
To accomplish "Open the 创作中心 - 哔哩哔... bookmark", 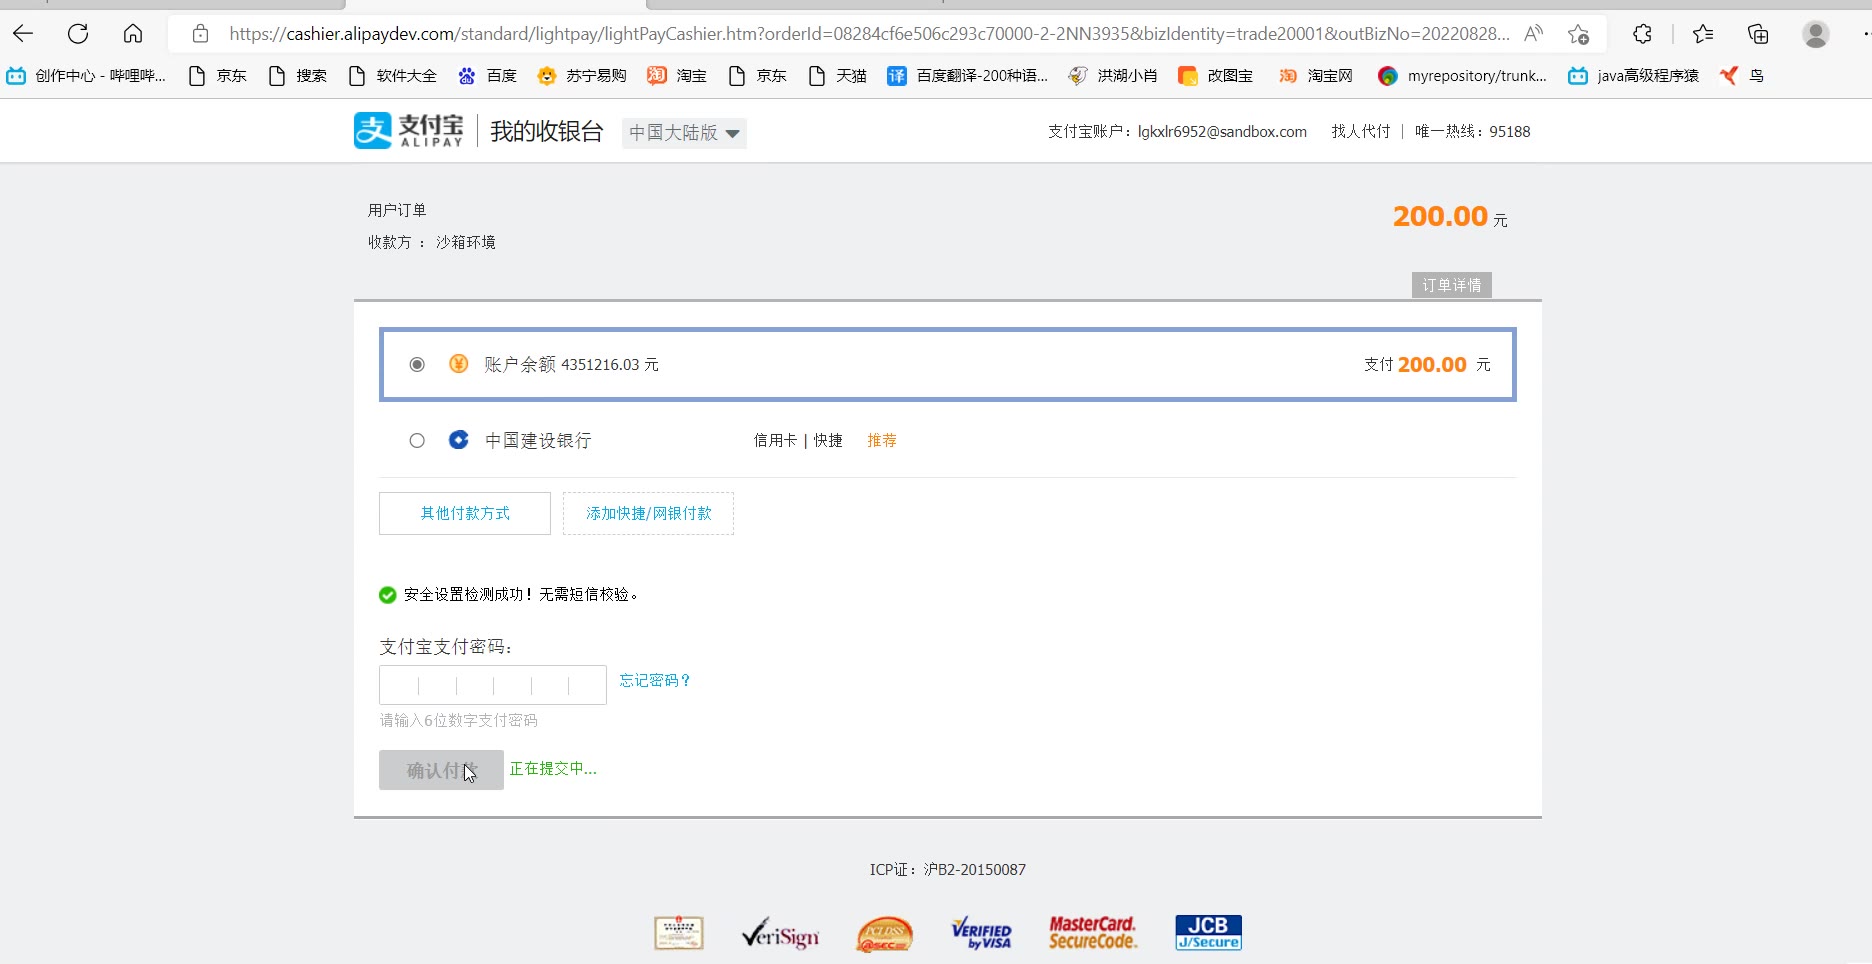I will click(86, 75).
